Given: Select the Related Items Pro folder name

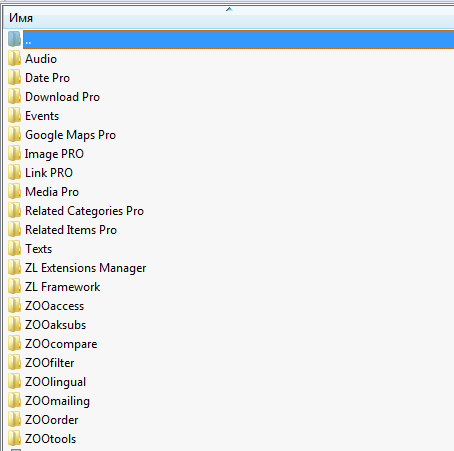Looking at the screenshot, I should 71,230.
